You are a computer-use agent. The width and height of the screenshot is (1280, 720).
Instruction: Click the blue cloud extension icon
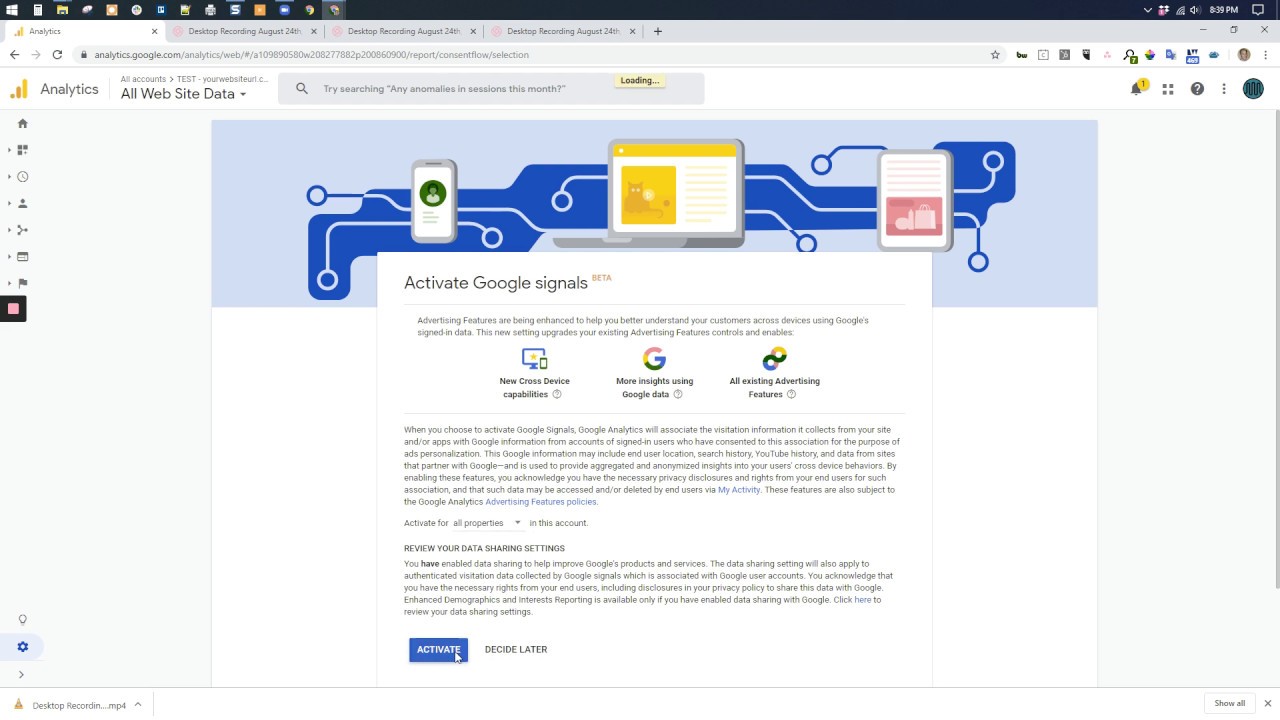(x=1215, y=55)
